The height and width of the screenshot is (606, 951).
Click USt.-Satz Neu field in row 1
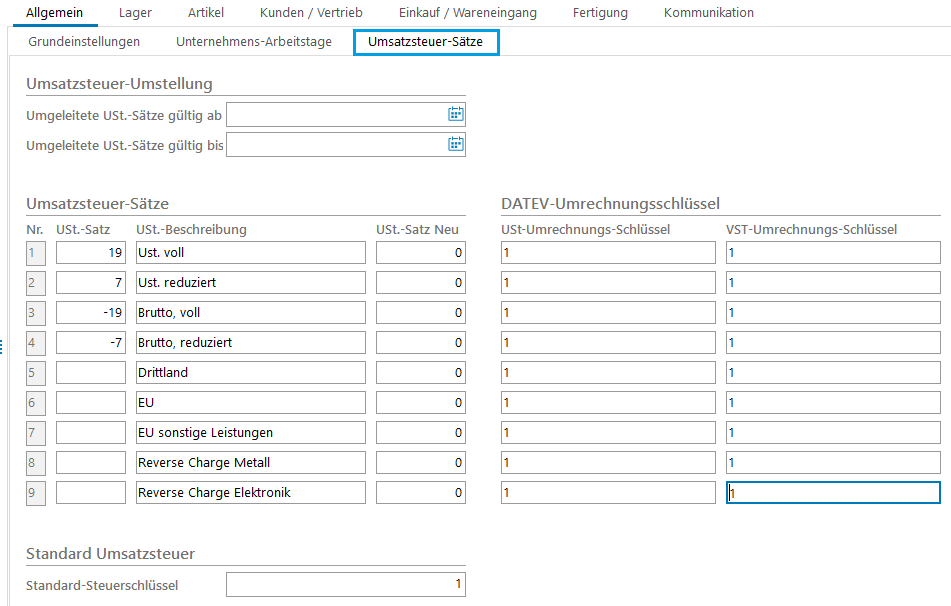tap(420, 253)
